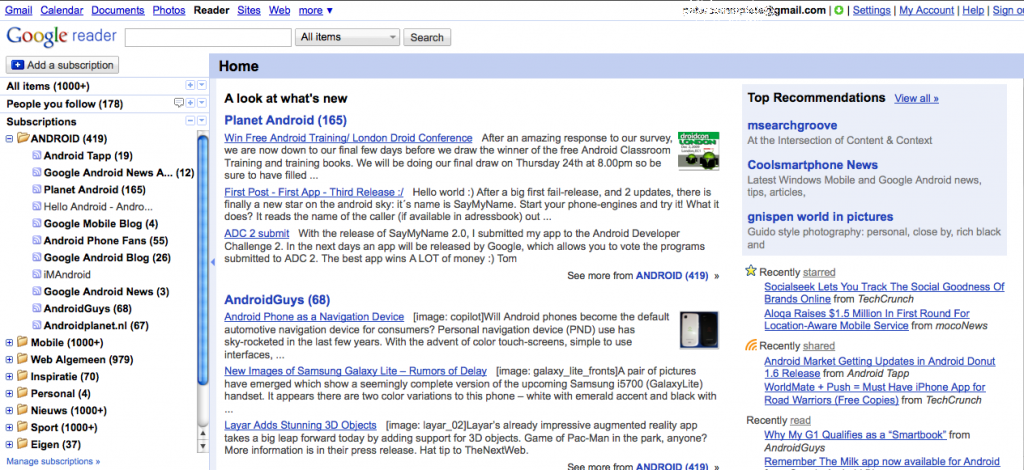Open the more menu in top navigation
1024x470 pixels.
tap(316, 10)
